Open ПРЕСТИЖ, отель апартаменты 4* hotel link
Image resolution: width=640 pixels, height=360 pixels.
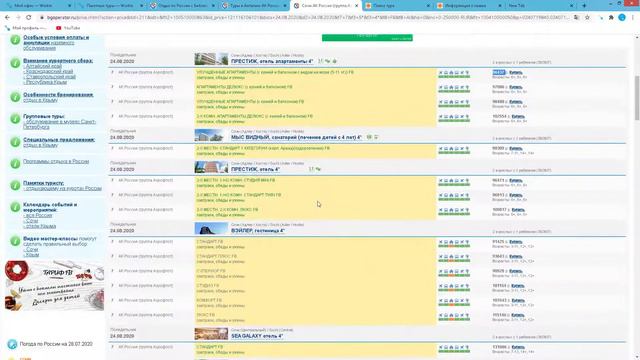click(x=272, y=61)
